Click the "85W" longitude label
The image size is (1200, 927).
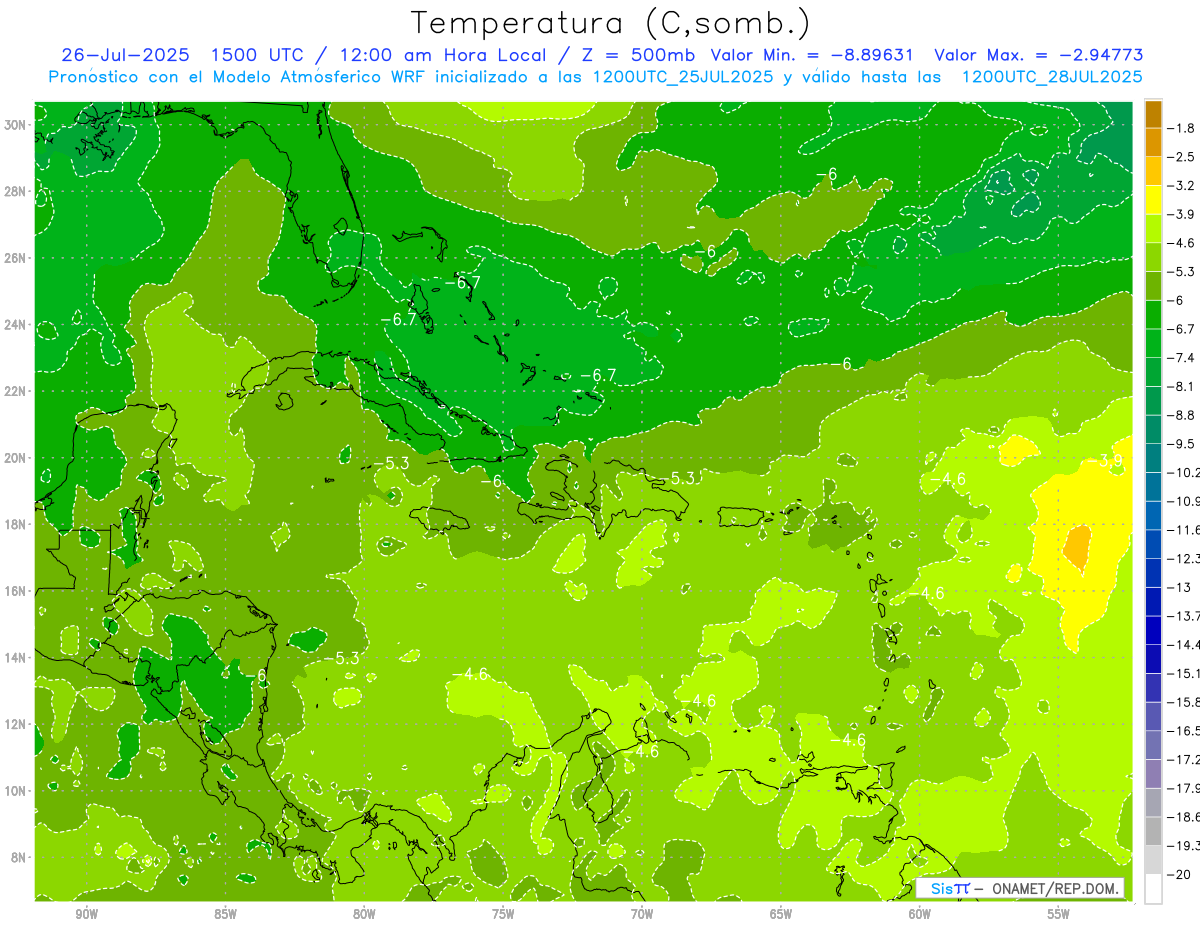pos(225,914)
